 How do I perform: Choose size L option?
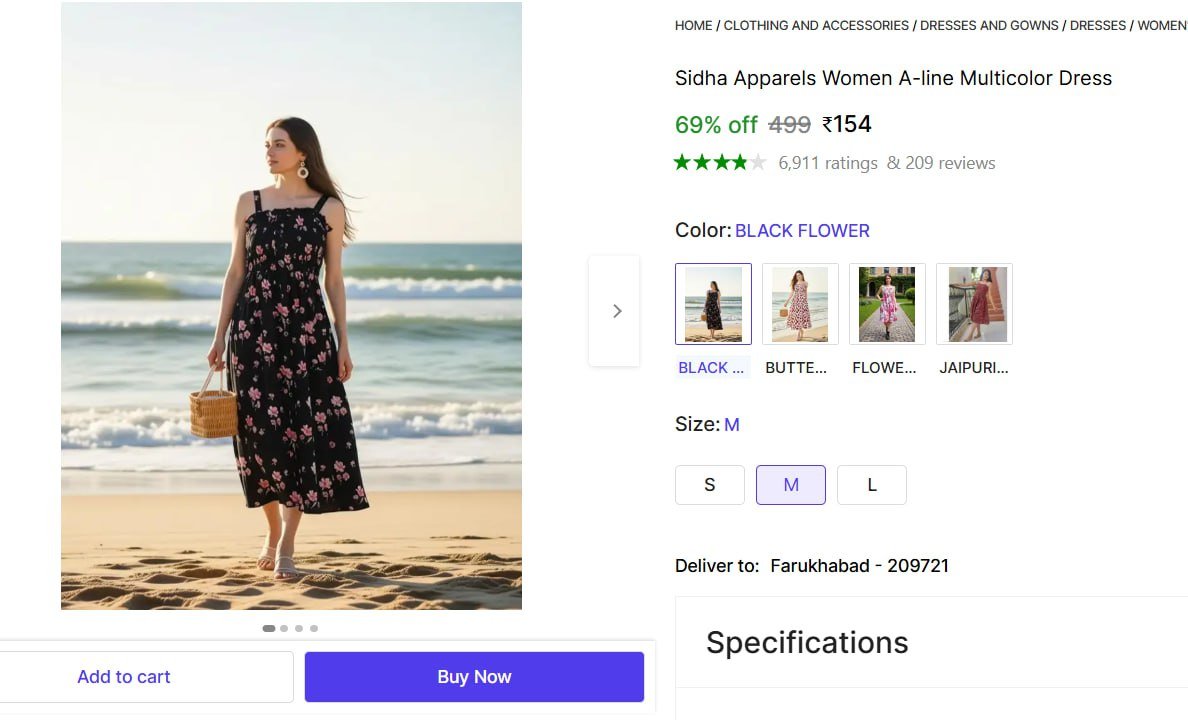pyautogui.click(x=872, y=485)
